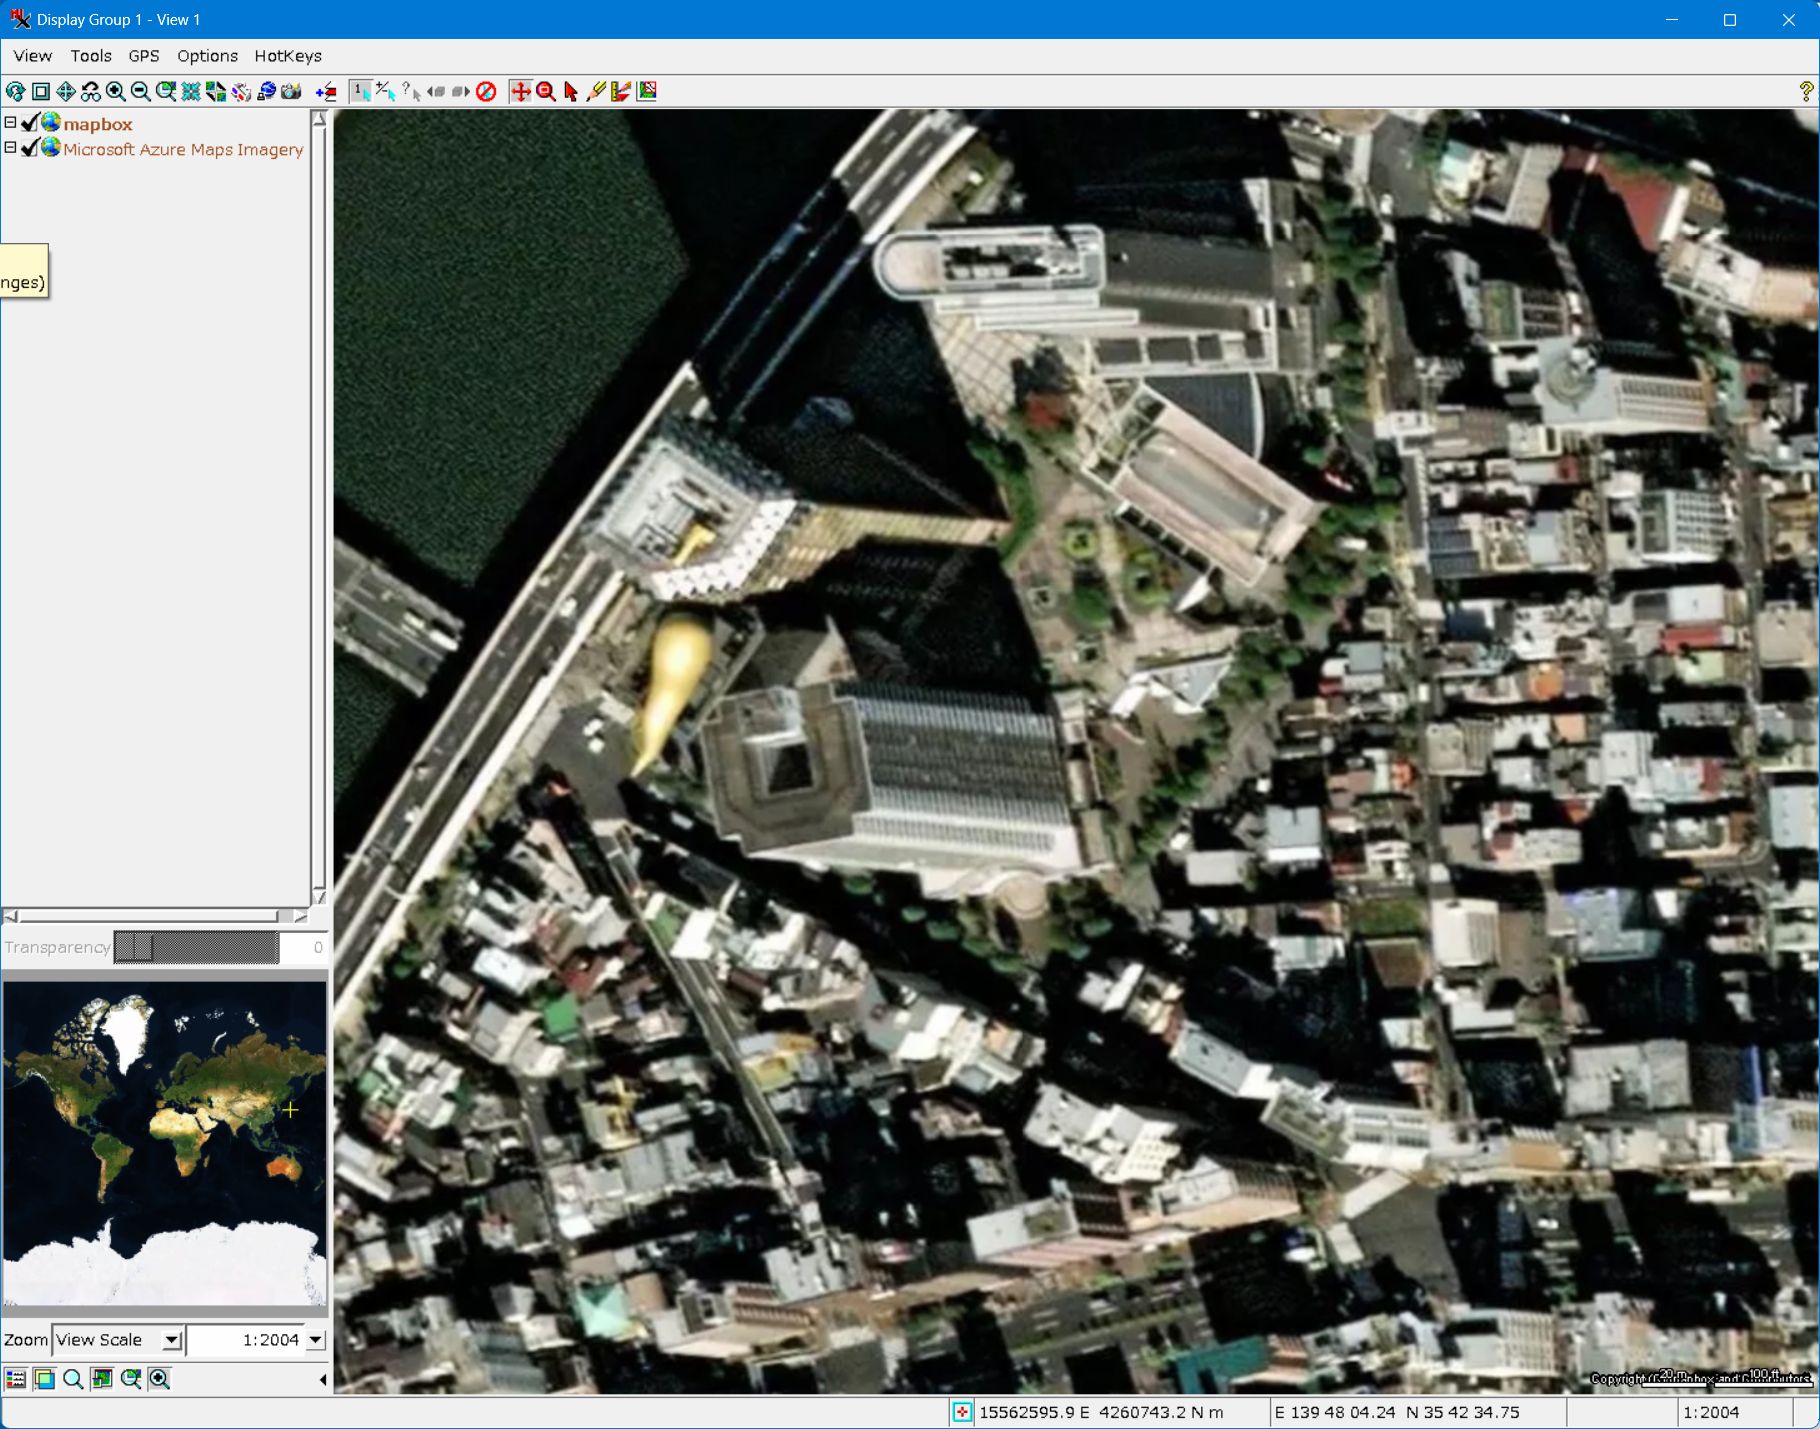Screen dimensions: 1820x1429
Task: Open the View Scale zoom mode dropdown
Action: point(172,1340)
